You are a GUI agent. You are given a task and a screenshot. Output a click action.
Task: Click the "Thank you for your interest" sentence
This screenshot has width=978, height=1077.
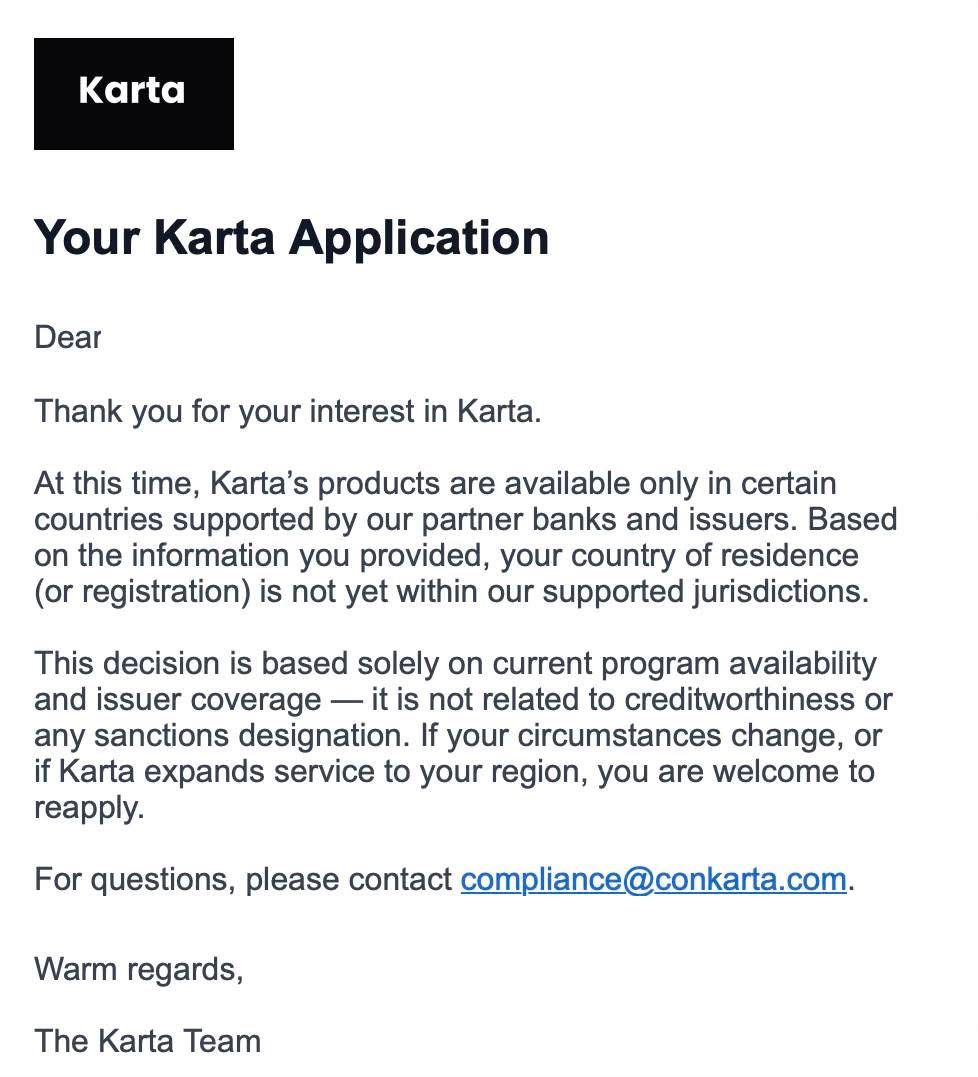287,411
